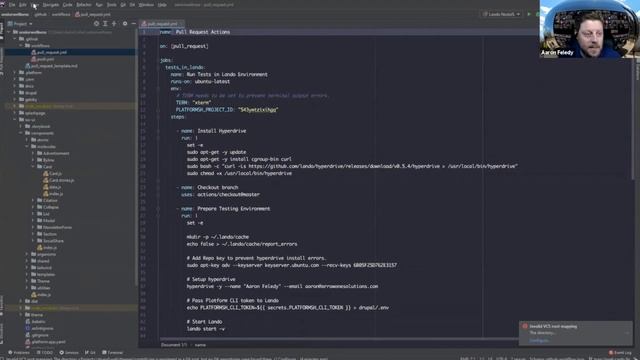Image resolution: width=640 pixels, height=360 pixels.
Task: Expand the drupal folder
Action: 15,93
